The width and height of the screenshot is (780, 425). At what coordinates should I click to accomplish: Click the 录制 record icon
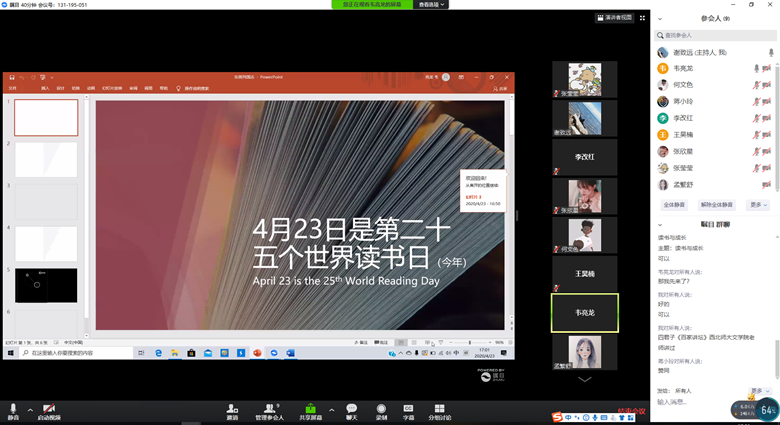pos(381,408)
